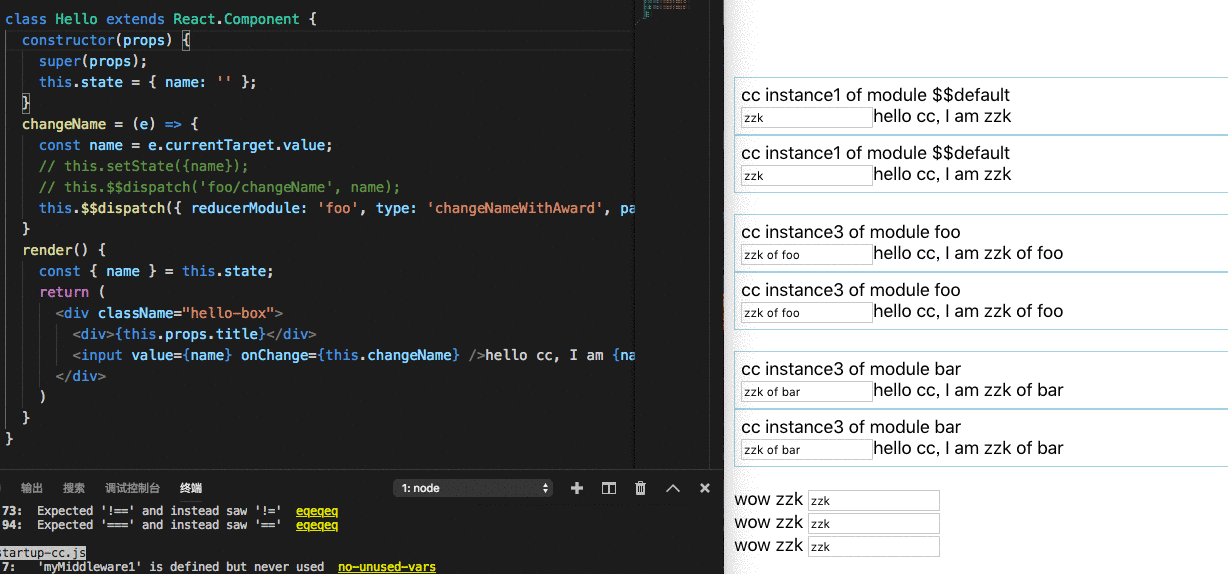Click second 'zzk of bar' input field
Viewport: 1228px width, 574px height.
pos(806,449)
